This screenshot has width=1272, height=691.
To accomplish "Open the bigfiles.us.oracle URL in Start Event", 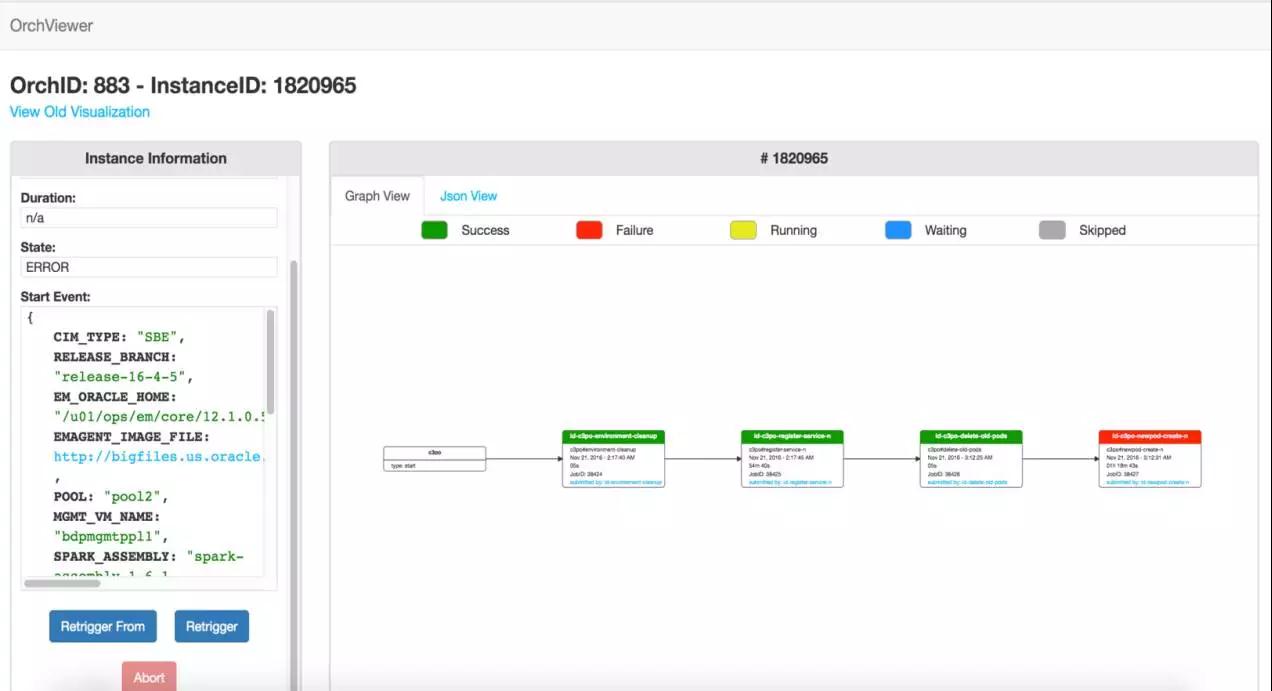I will [159, 456].
